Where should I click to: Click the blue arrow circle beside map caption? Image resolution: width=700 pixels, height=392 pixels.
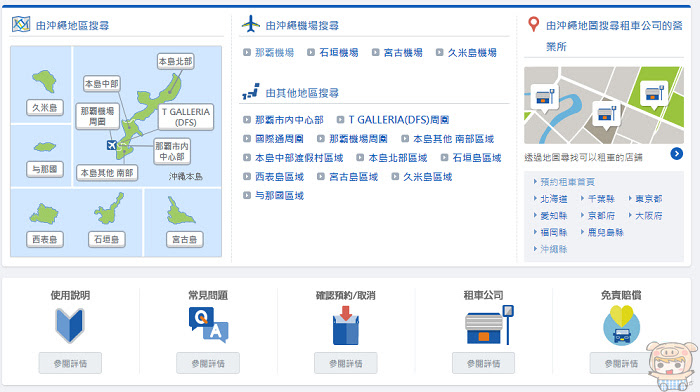(676, 154)
